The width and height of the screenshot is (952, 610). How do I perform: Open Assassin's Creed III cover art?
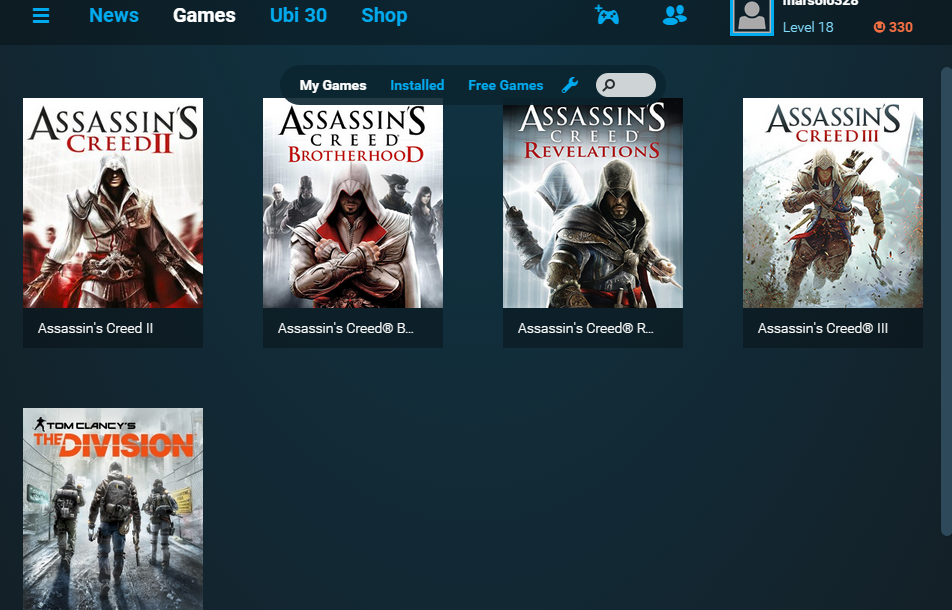point(832,203)
